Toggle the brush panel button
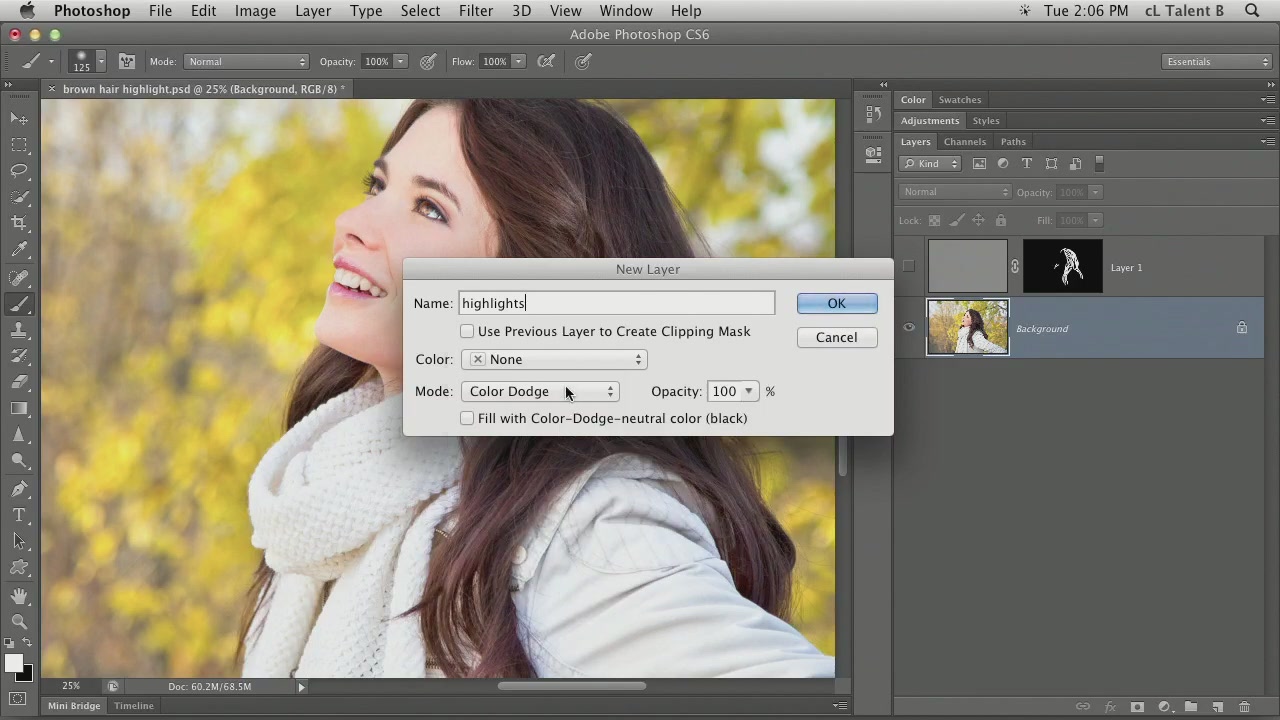 (127, 62)
